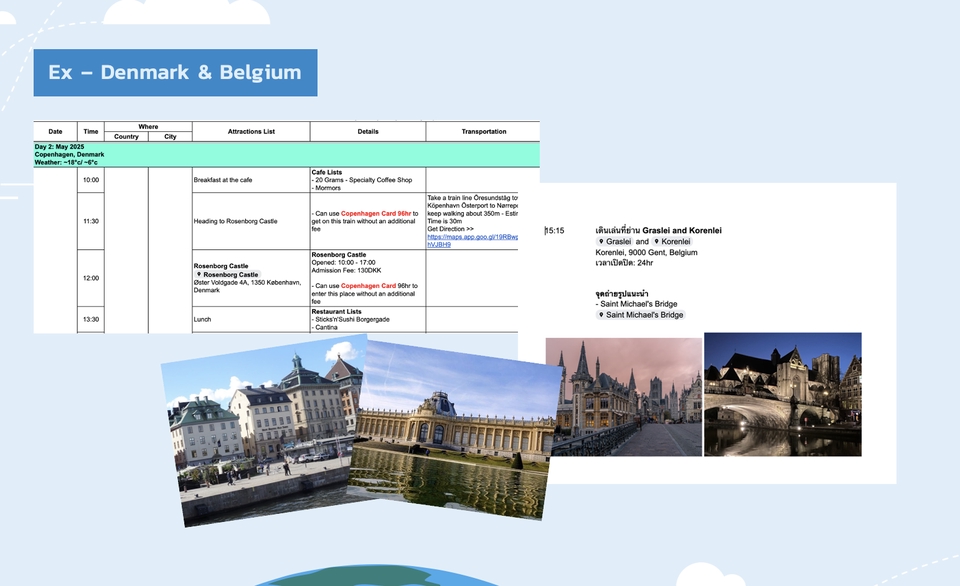Select the 13:30 time cell
The width and height of the screenshot is (960, 586).
point(91,319)
